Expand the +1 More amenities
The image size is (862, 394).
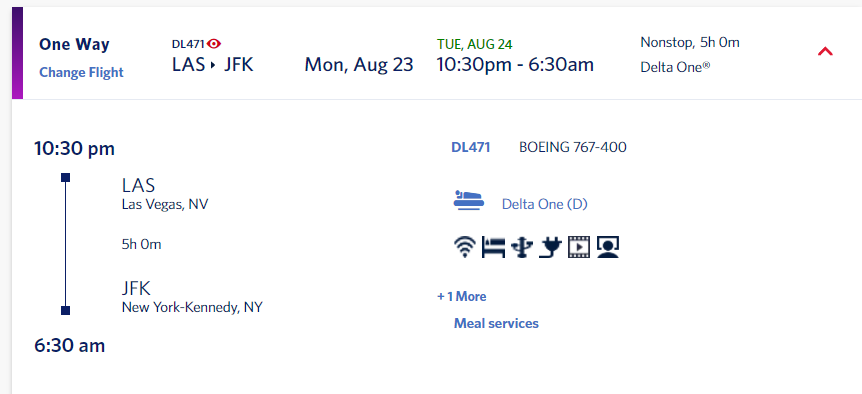point(462,297)
